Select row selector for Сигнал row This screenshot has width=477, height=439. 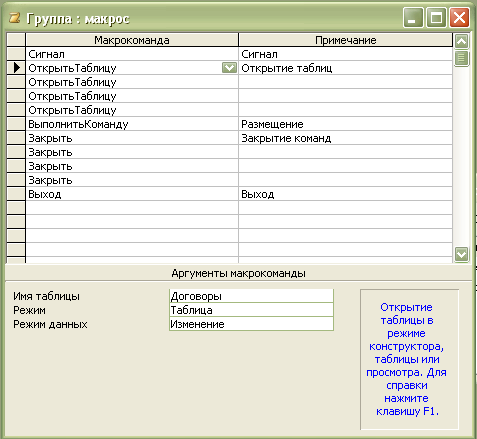pos(16,54)
